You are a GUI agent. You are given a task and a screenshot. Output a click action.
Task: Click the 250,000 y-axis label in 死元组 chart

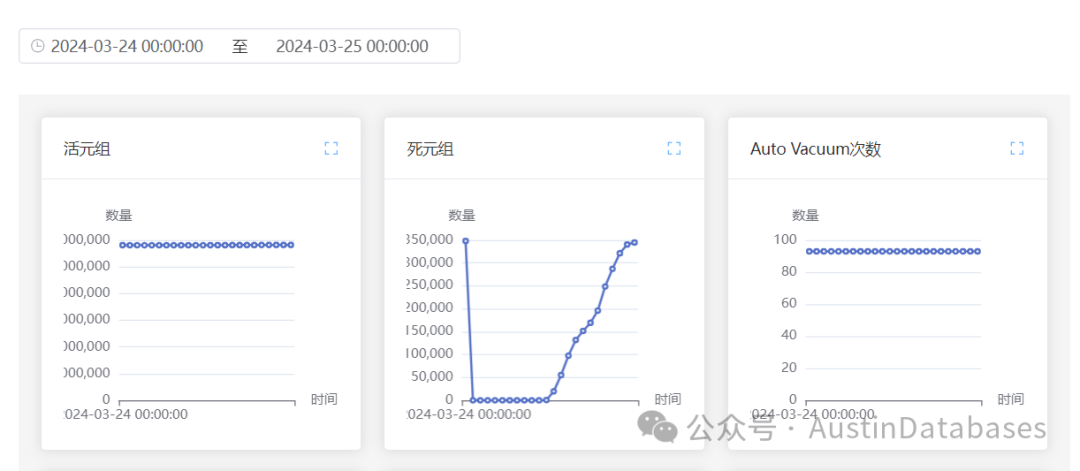click(430, 285)
